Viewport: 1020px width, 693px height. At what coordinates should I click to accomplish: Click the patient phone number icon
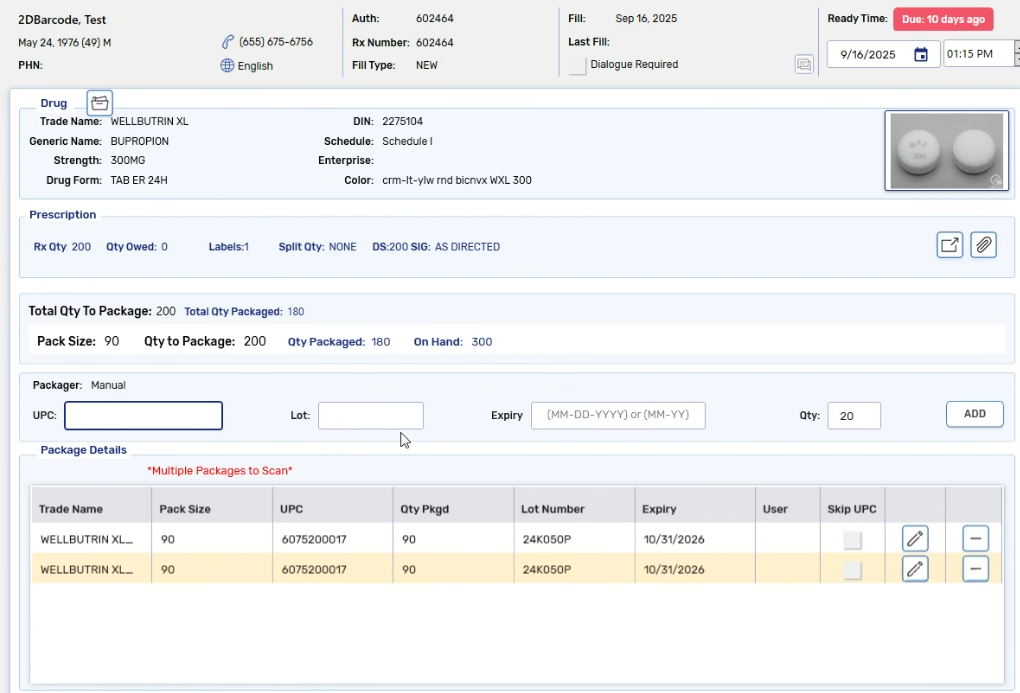pyautogui.click(x=228, y=42)
